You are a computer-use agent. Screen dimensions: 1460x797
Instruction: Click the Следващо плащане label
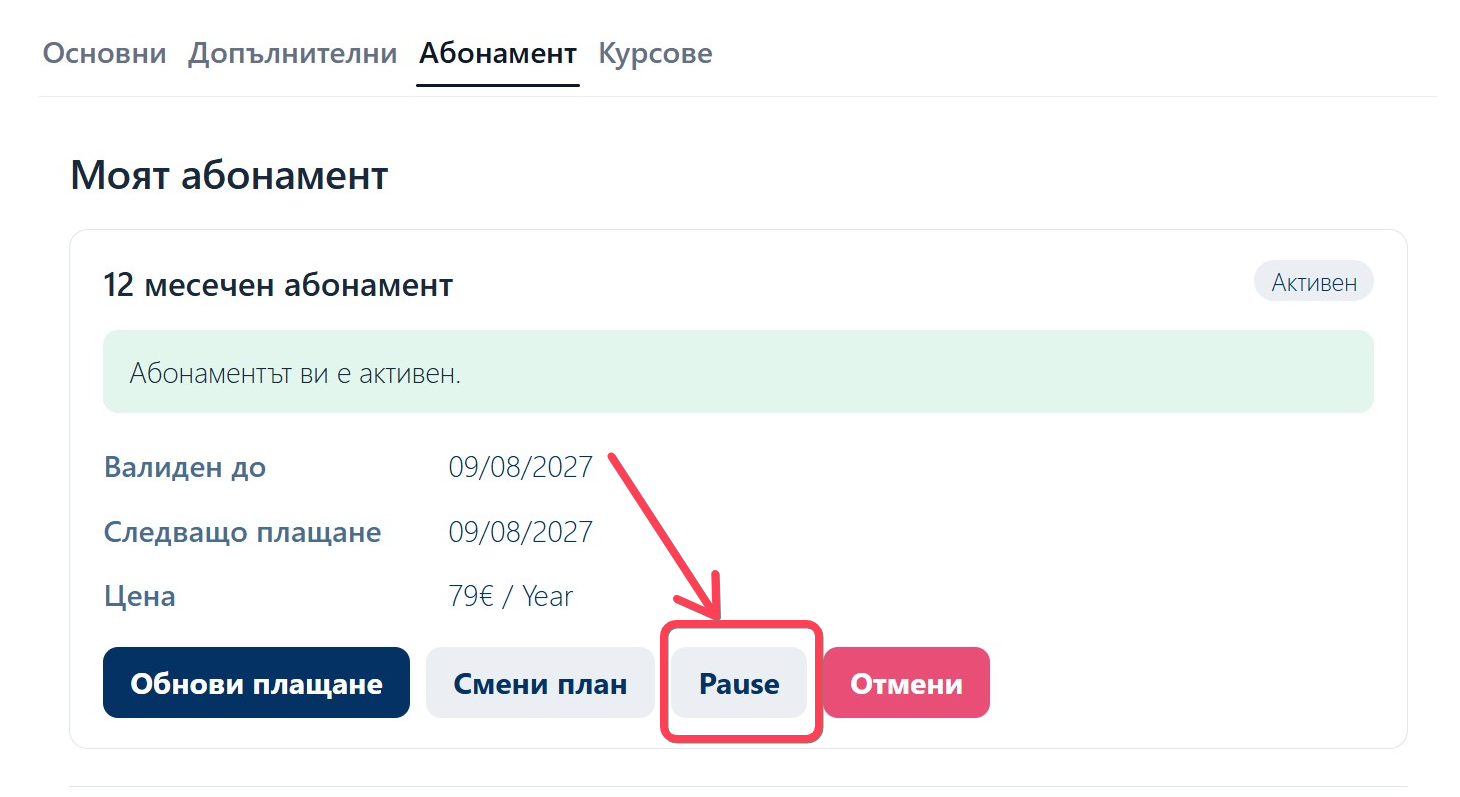(x=242, y=532)
